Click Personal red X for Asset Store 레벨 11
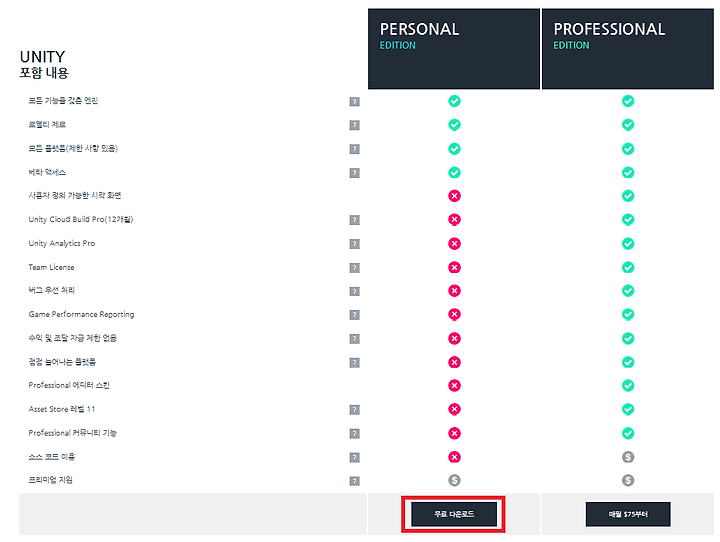Screen dimensions: 720x542 (x=454, y=409)
